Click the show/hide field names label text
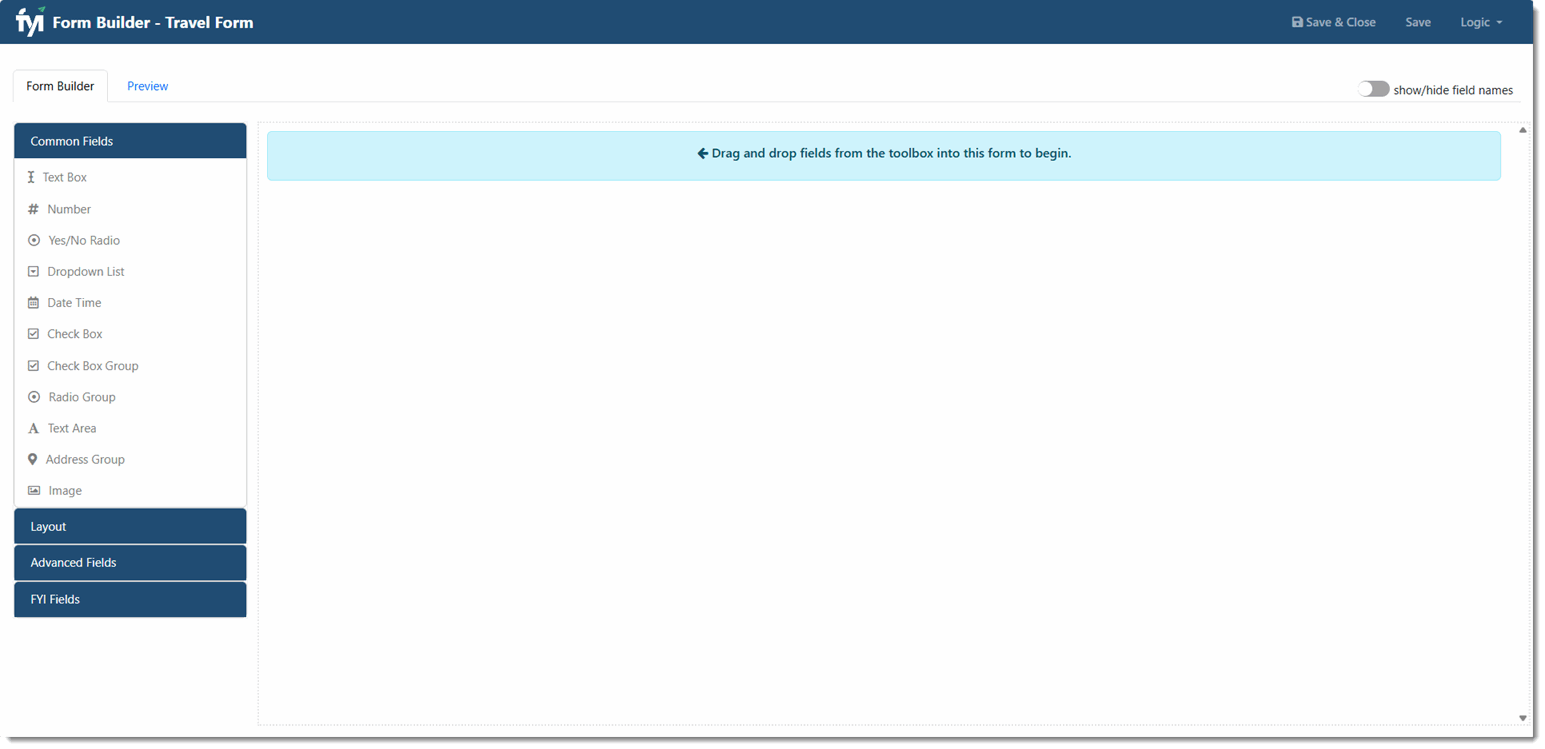The image size is (1545, 749). point(1453,90)
